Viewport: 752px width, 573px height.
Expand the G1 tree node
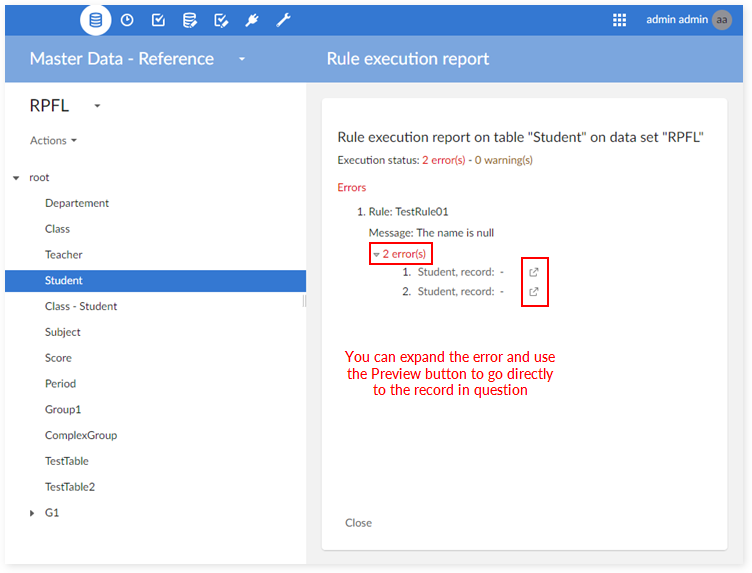(32, 513)
